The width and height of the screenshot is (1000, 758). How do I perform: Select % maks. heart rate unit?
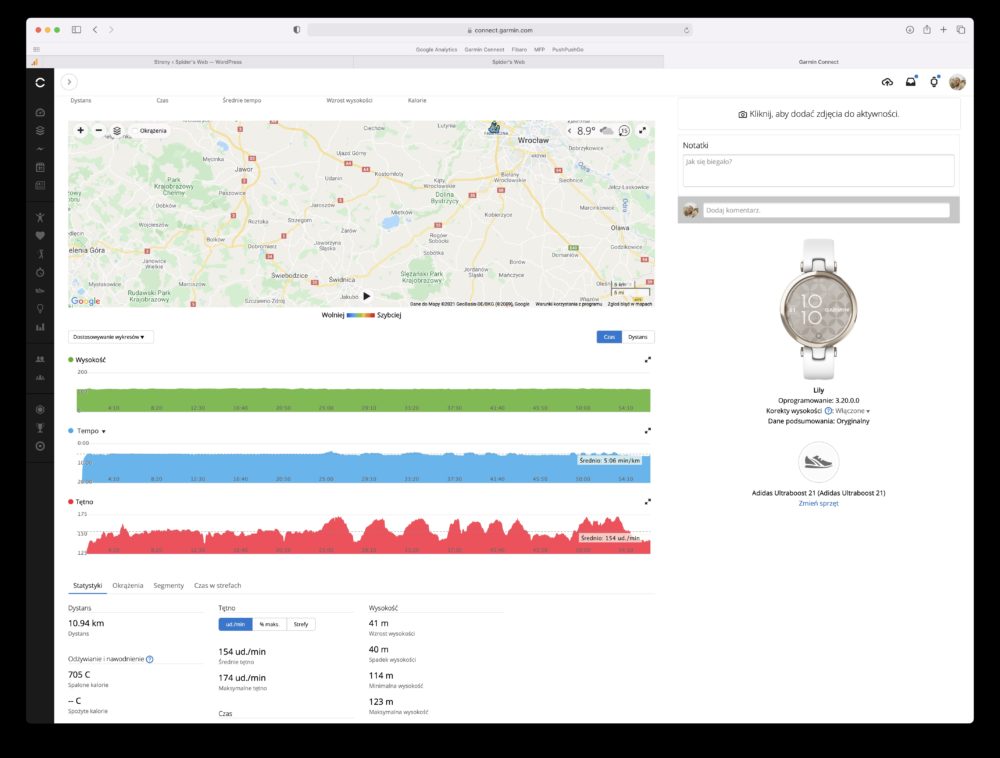tap(269, 624)
